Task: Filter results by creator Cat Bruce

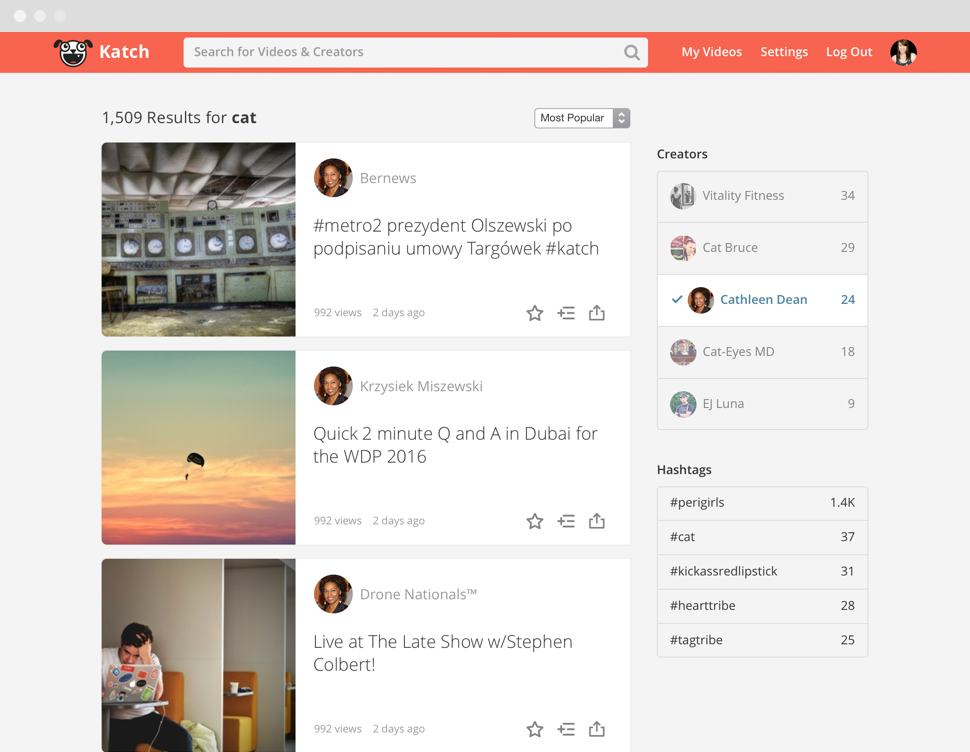Action: (762, 248)
